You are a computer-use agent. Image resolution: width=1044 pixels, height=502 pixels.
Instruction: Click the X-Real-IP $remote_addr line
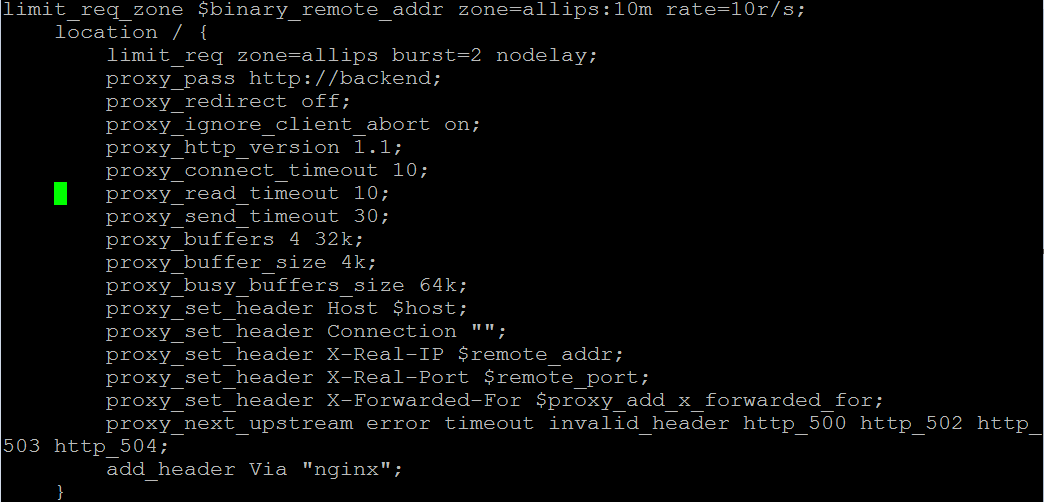tap(365, 355)
